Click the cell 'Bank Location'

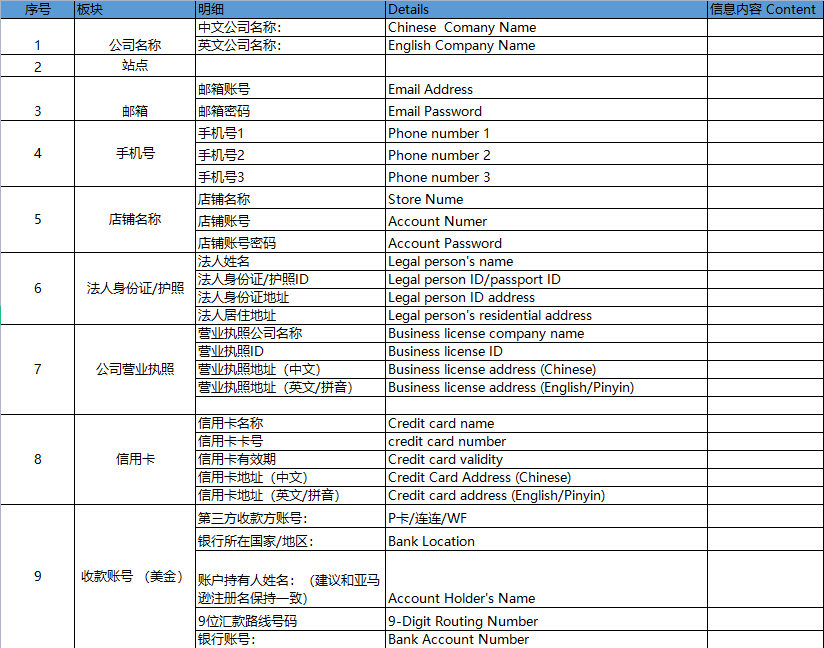point(547,540)
